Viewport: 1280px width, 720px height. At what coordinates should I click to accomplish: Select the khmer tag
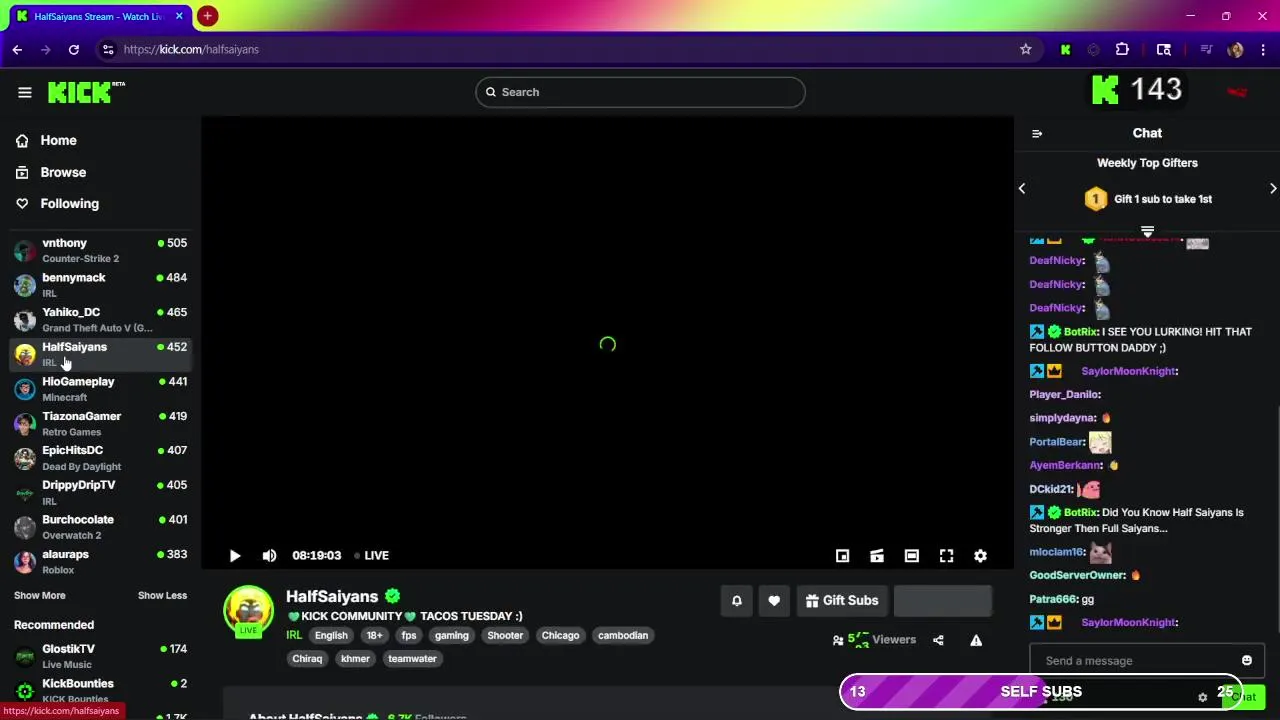pos(355,659)
